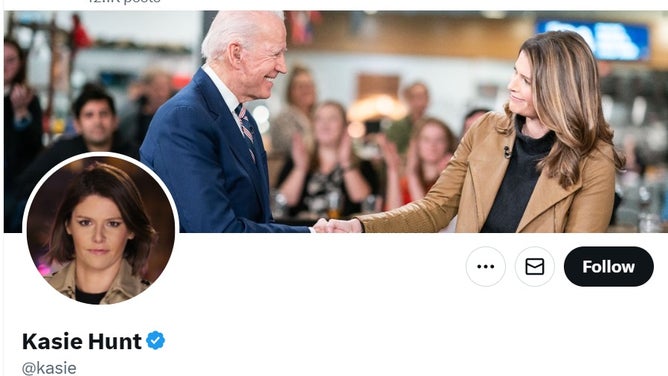This screenshot has height=376, width=668.
Task: Click the handshake in the banner photo
Action: click(337, 225)
